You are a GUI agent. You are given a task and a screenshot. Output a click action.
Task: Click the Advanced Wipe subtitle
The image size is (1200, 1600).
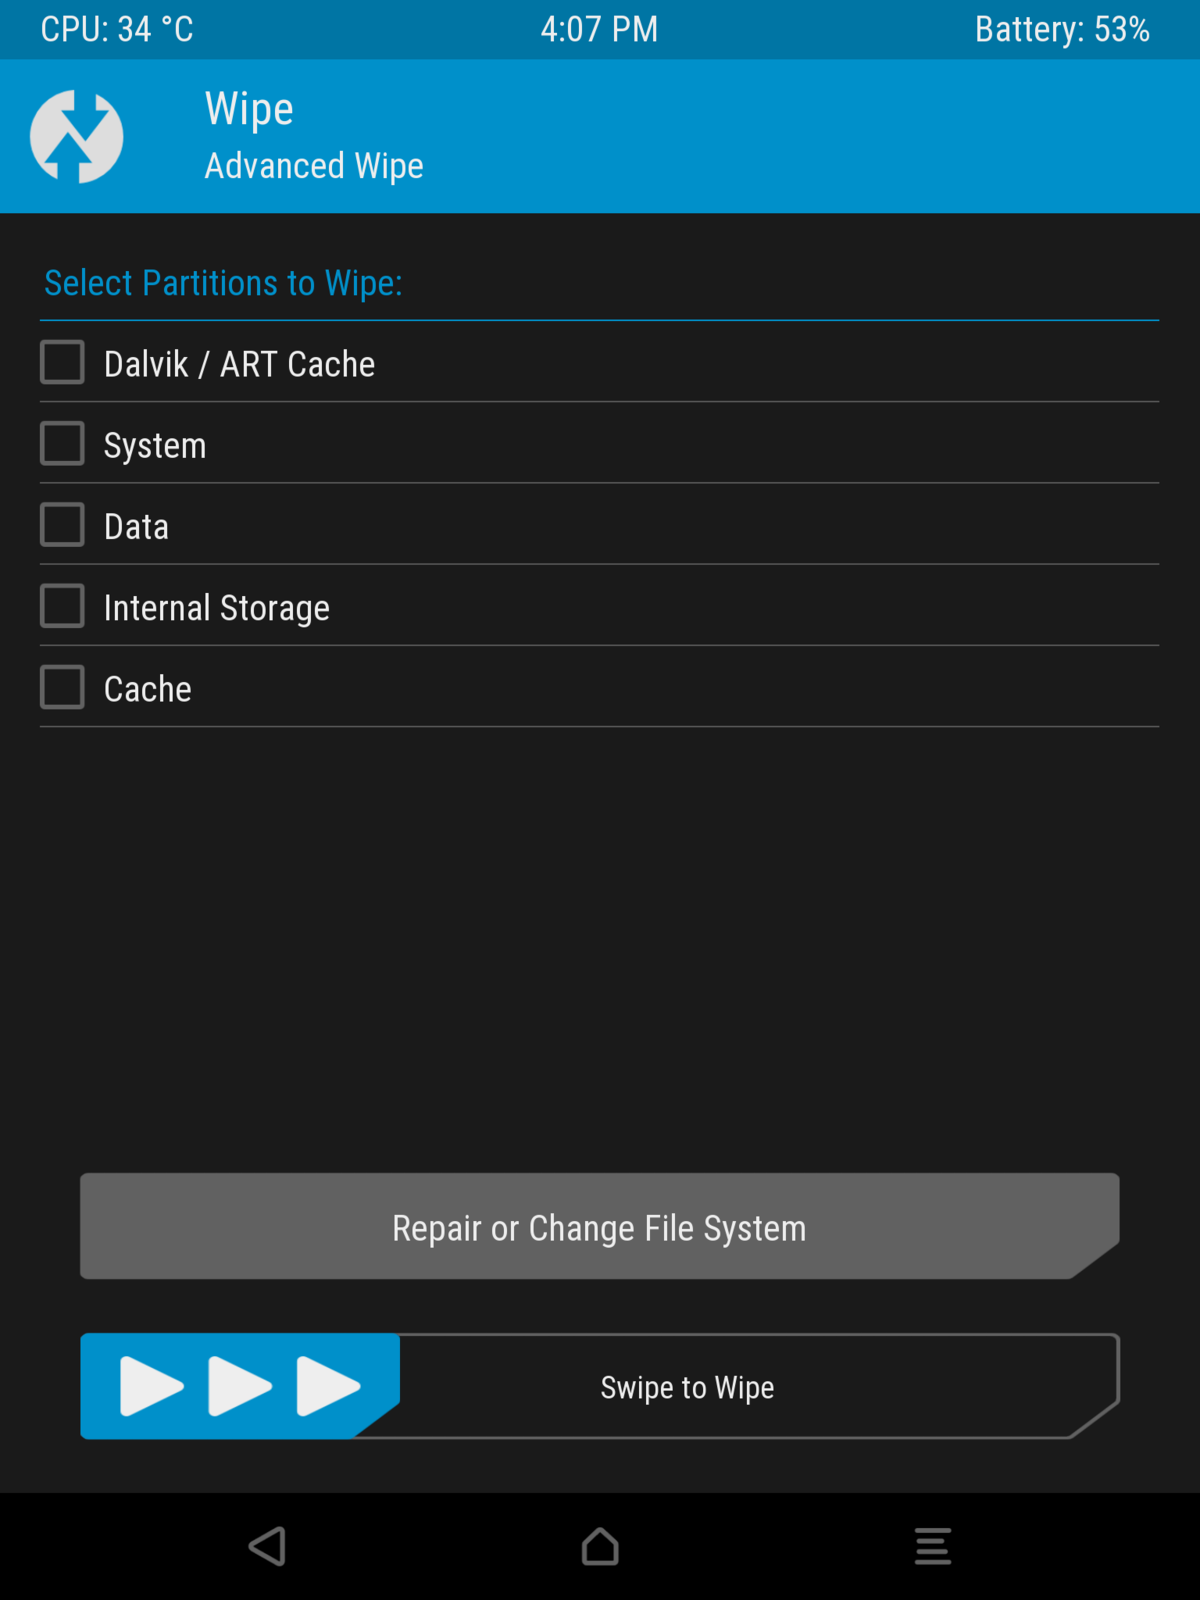tap(314, 166)
